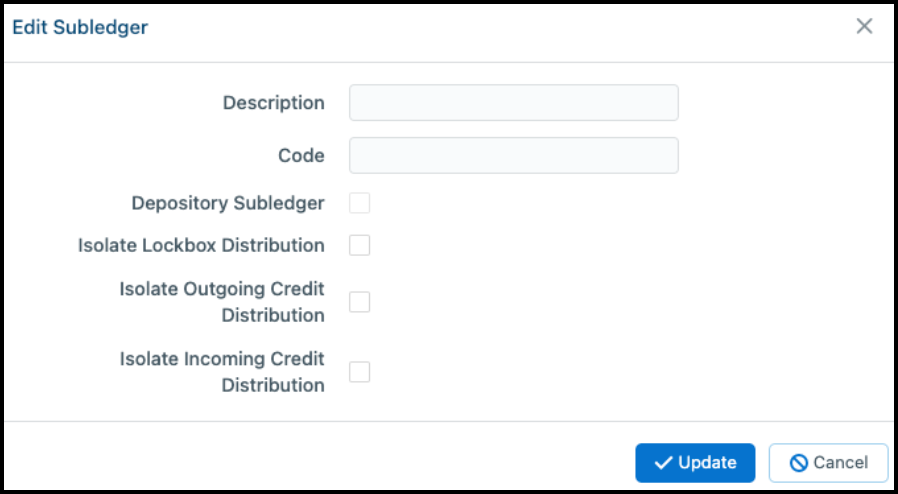The image size is (898, 494).
Task: Click the blank header area beside the title
Action: [498, 27]
